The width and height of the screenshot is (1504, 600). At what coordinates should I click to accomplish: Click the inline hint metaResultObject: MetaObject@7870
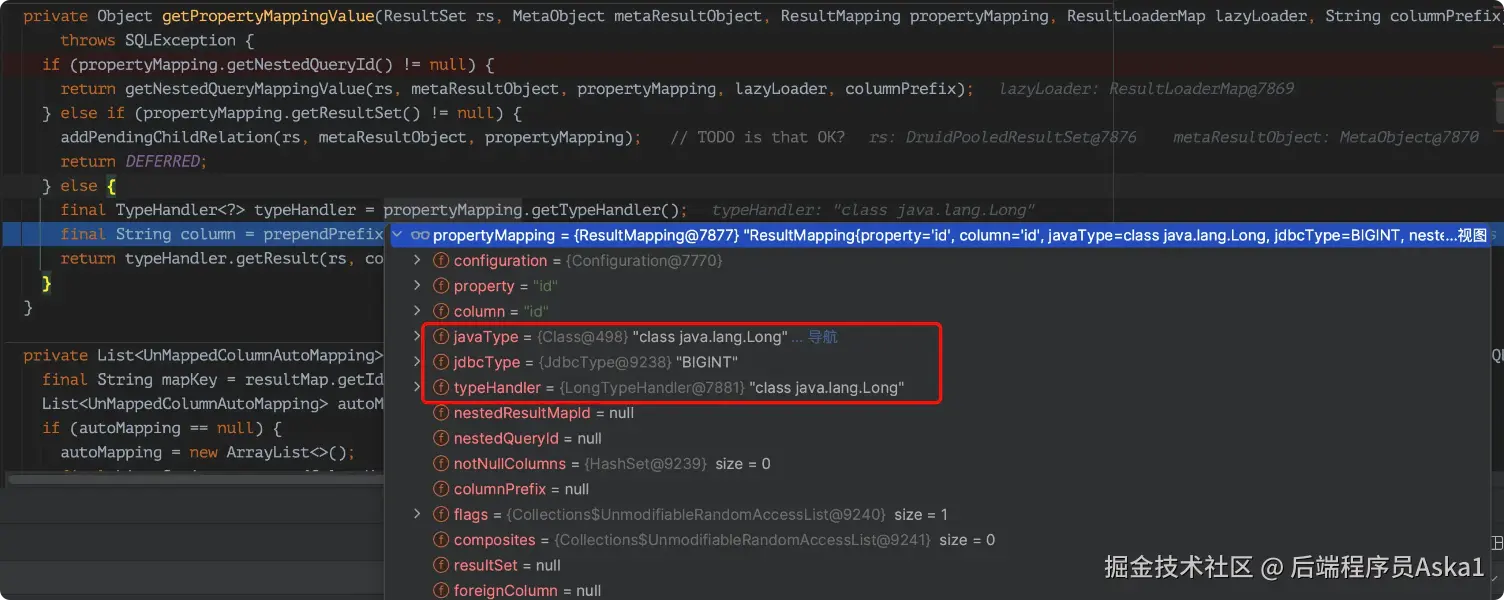point(1325,137)
